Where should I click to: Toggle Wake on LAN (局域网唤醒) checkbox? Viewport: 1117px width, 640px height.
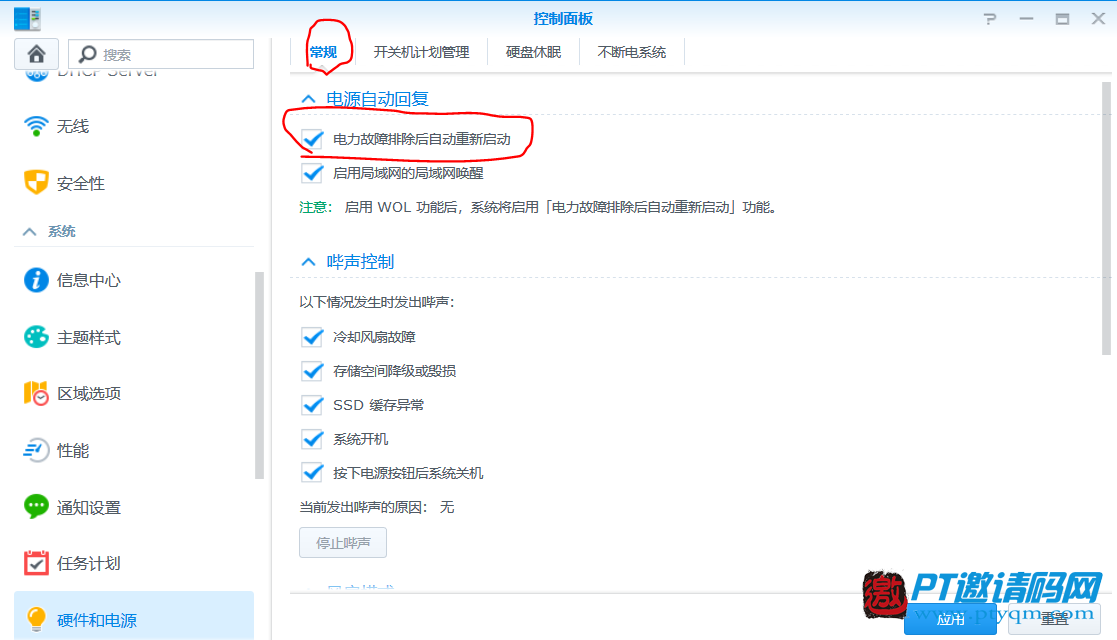(x=312, y=173)
